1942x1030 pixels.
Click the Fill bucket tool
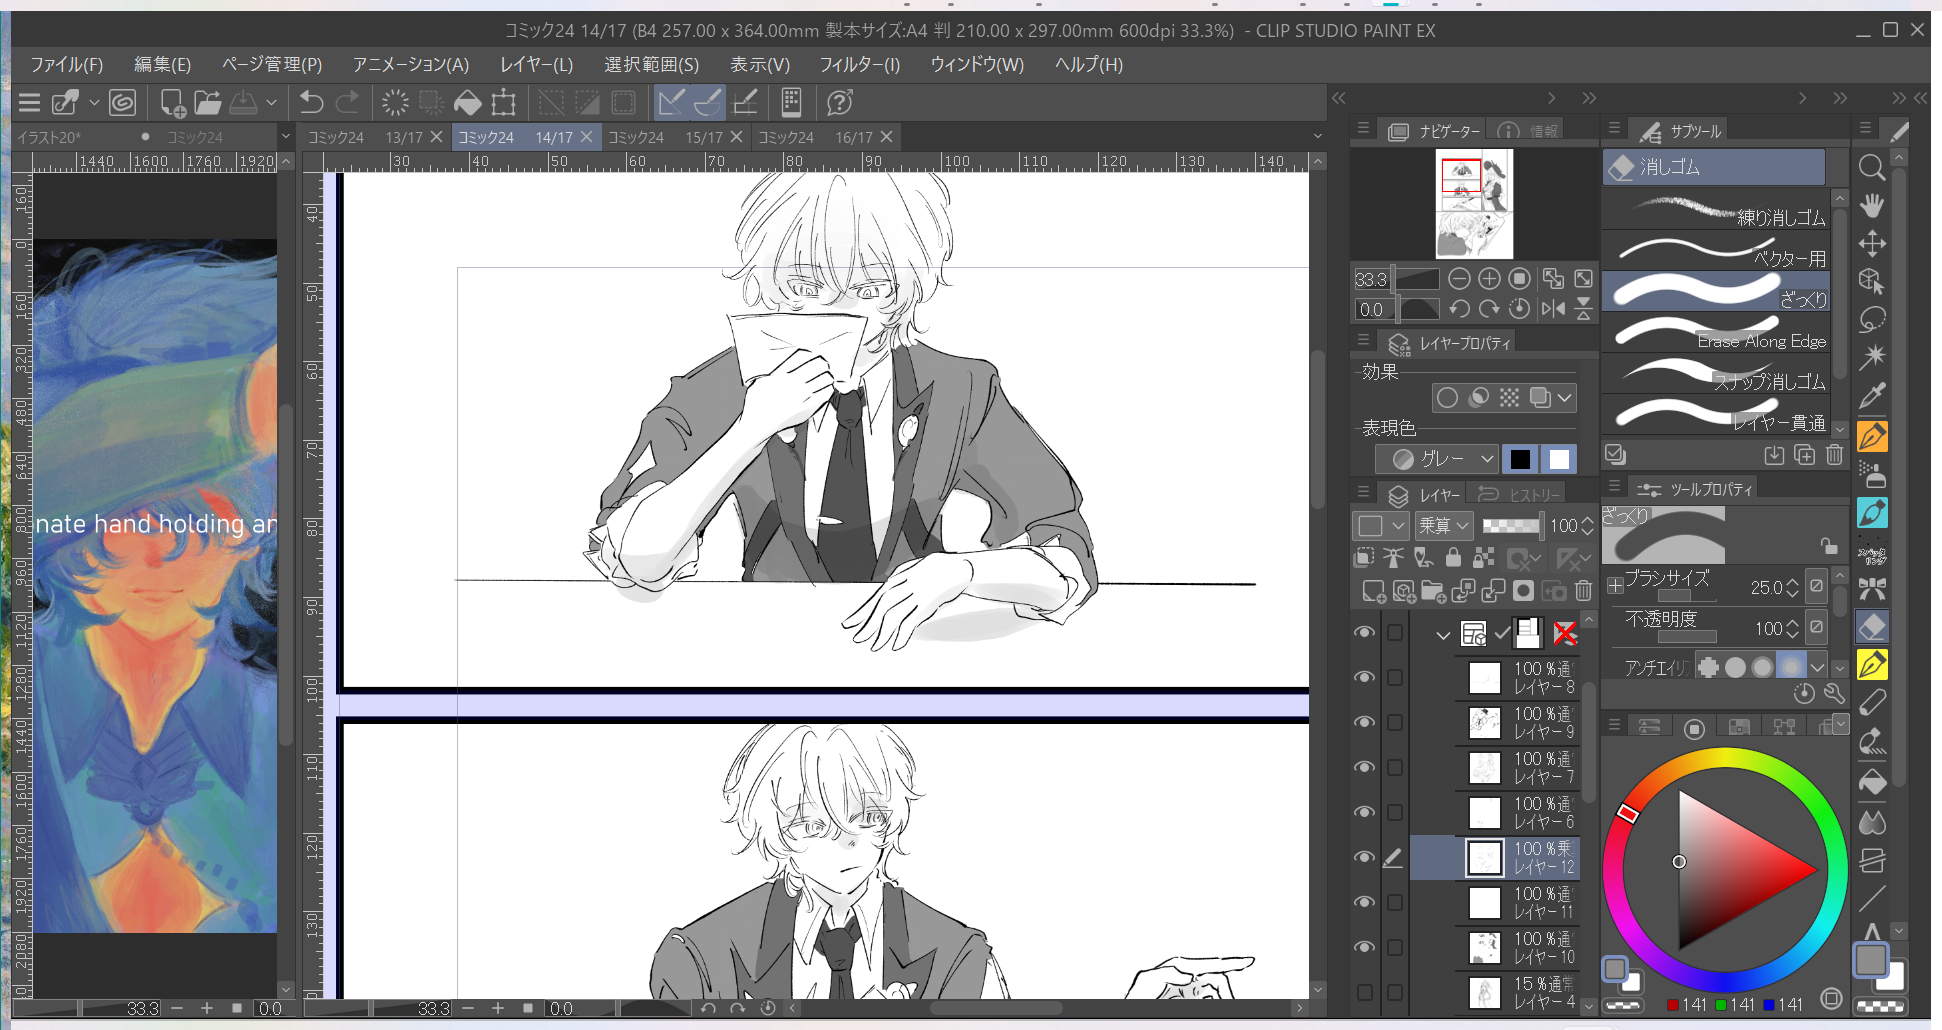coord(1872,781)
